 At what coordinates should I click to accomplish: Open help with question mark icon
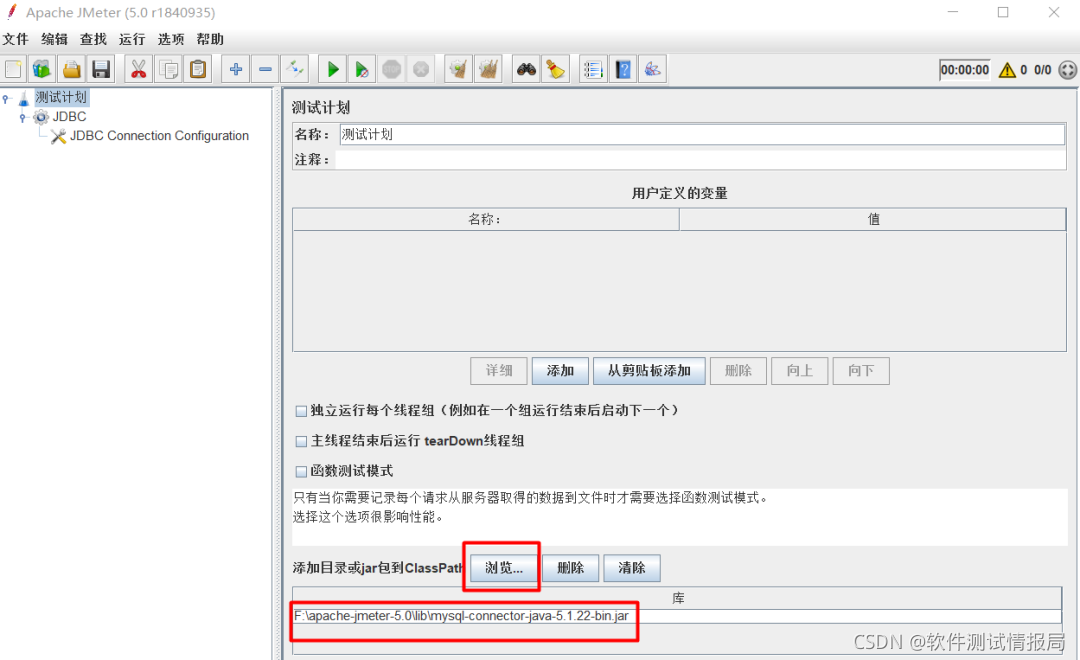point(623,70)
